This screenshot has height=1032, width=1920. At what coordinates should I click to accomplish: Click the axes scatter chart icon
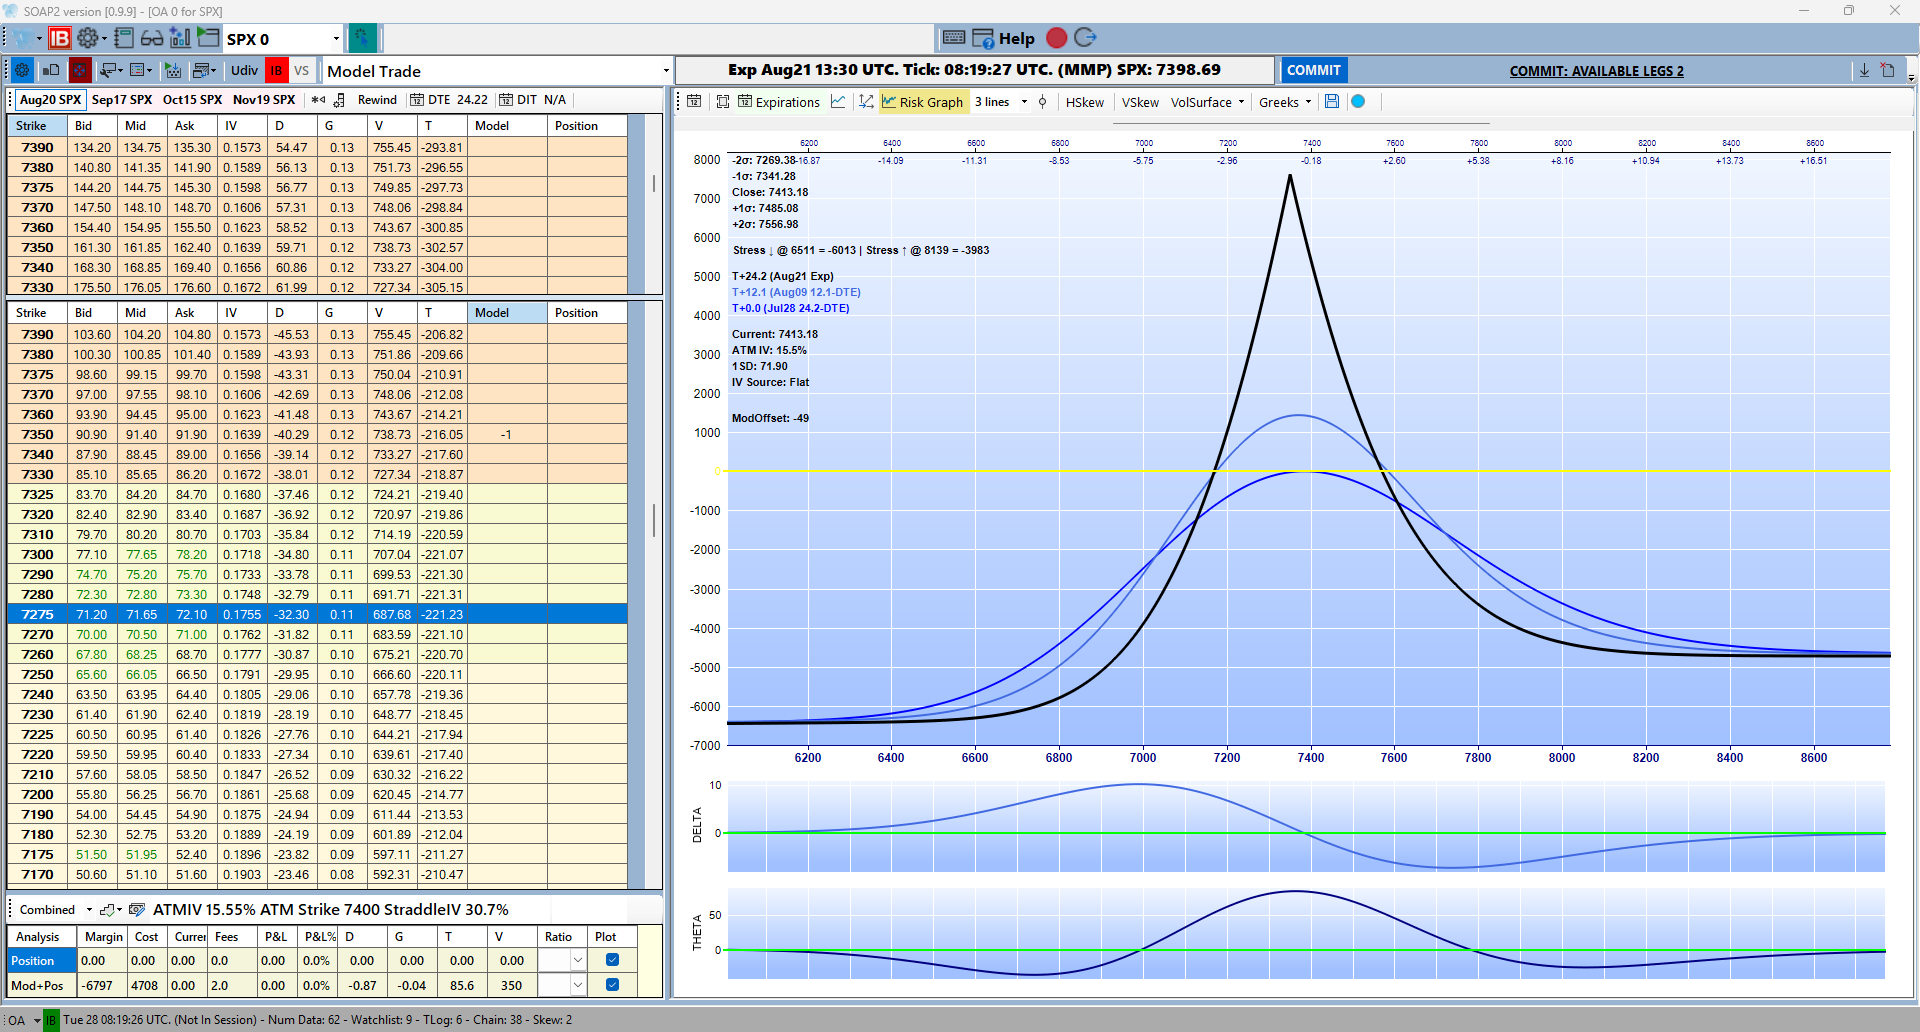tap(866, 101)
